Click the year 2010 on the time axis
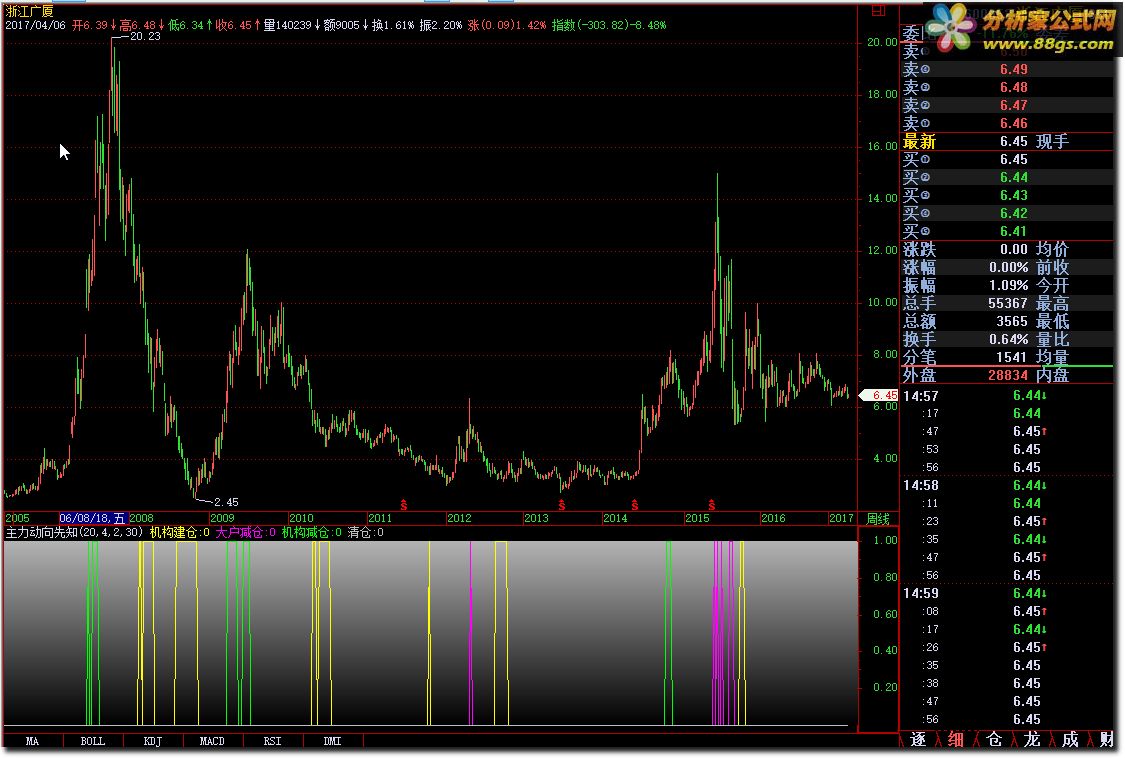This screenshot has width=1125, height=758. point(301,518)
